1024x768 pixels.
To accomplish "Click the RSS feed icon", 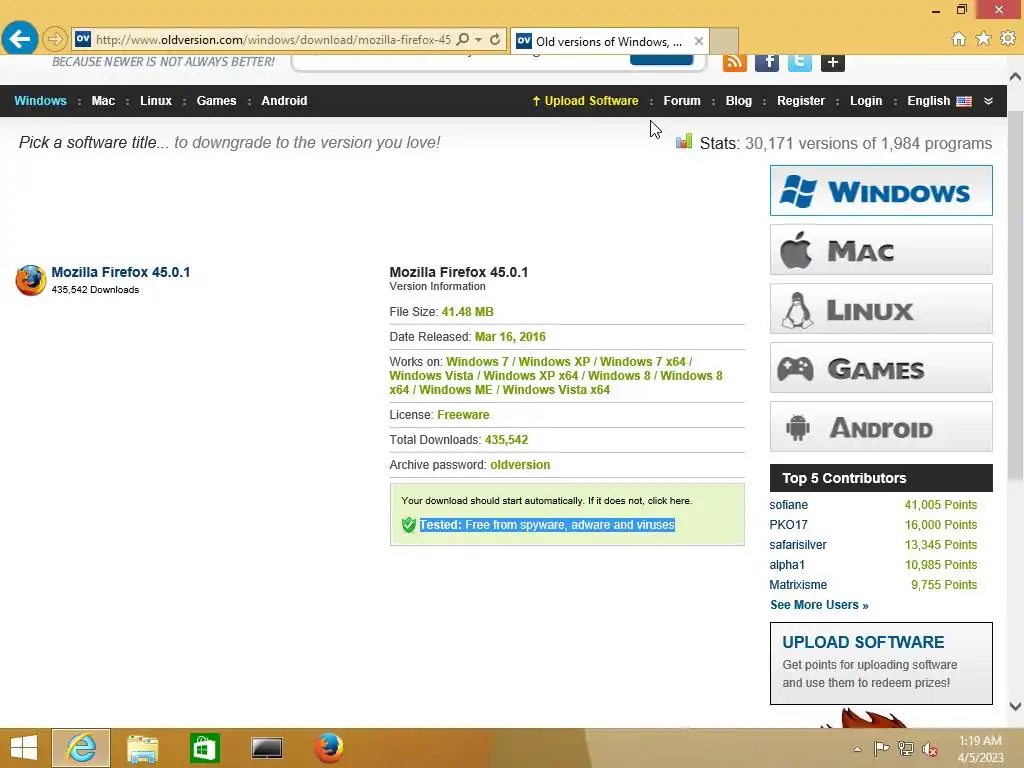I will pyautogui.click(x=735, y=63).
